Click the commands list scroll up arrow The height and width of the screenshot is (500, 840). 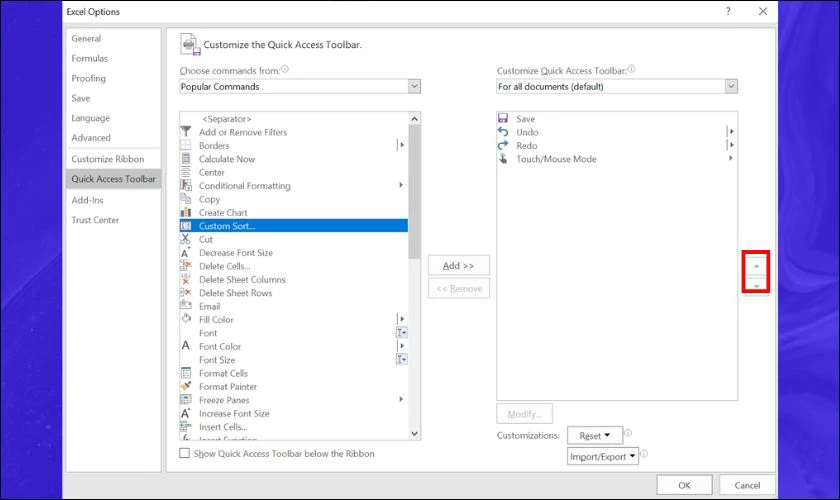(x=414, y=118)
